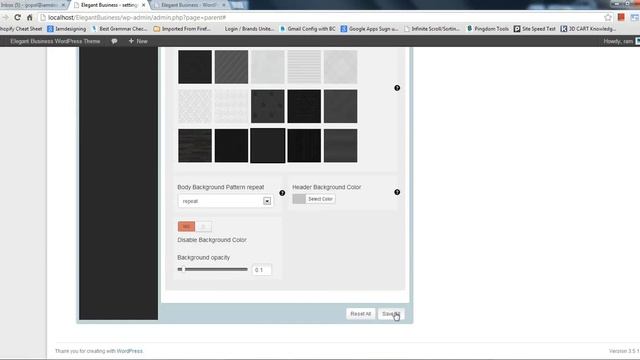Select first light pattern in middle row
The width and height of the screenshot is (640, 360).
tap(195, 106)
